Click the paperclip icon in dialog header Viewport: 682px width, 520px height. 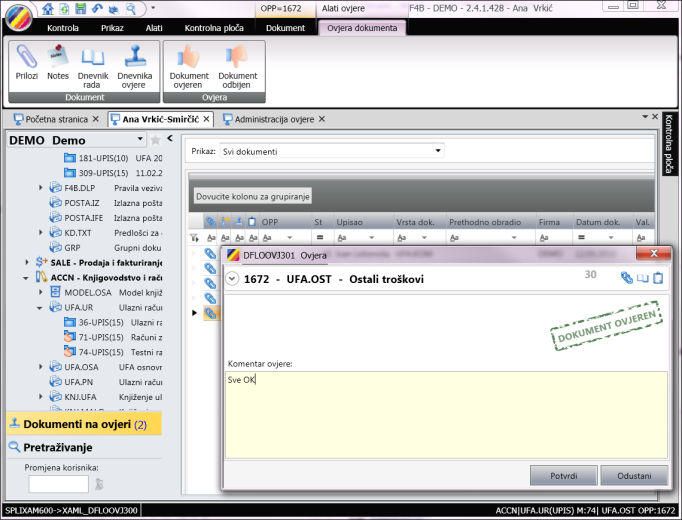(x=626, y=279)
